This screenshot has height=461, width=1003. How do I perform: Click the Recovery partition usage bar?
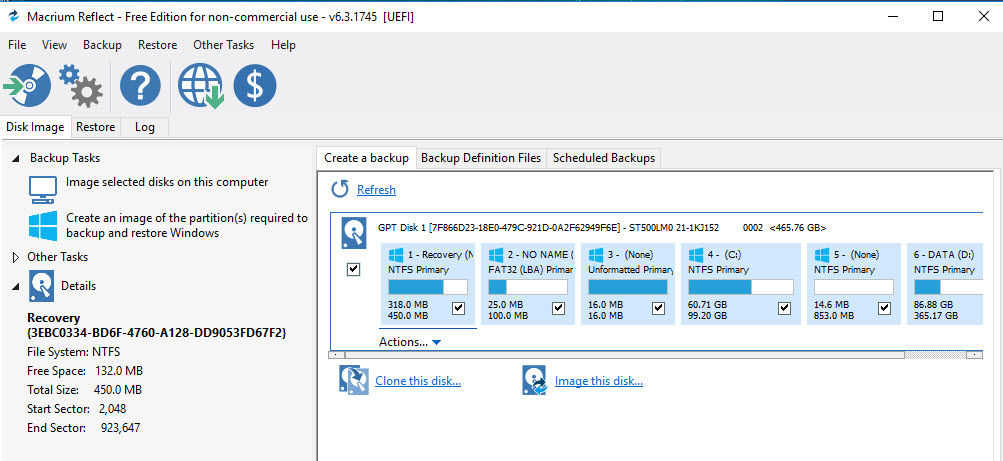(428, 286)
